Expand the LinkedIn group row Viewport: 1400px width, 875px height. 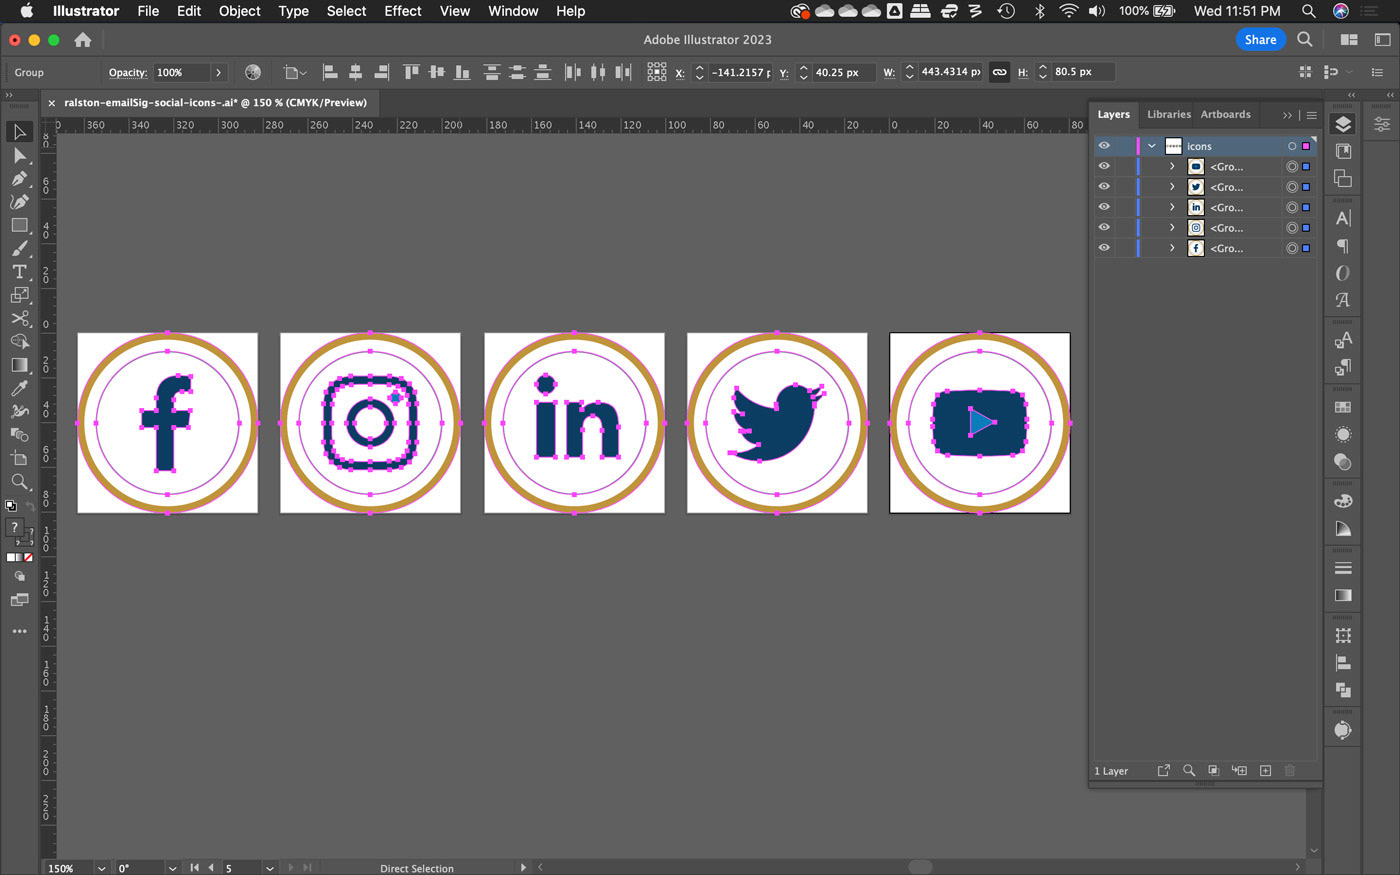pos(1172,207)
